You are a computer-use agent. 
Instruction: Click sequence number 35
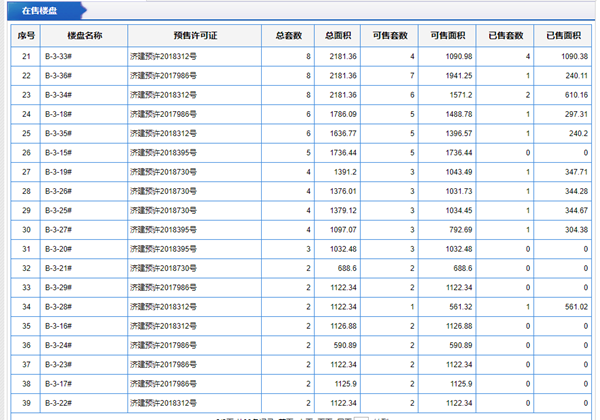tap(26, 326)
